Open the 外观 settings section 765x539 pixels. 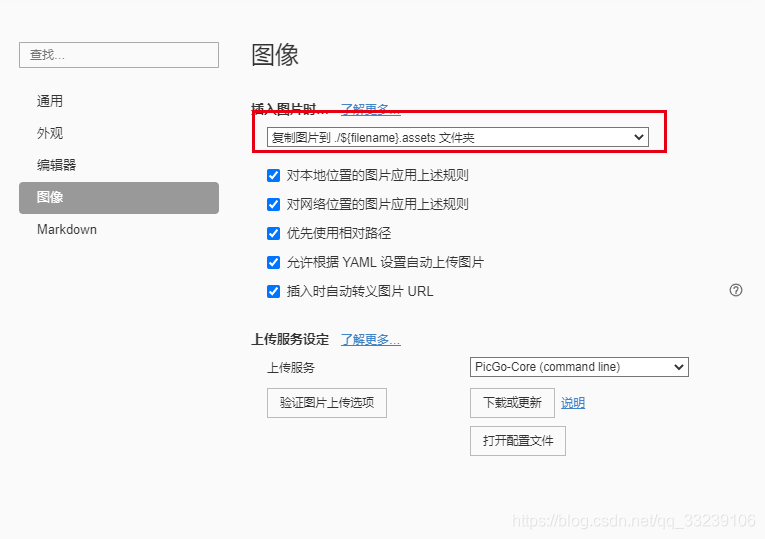(x=50, y=133)
